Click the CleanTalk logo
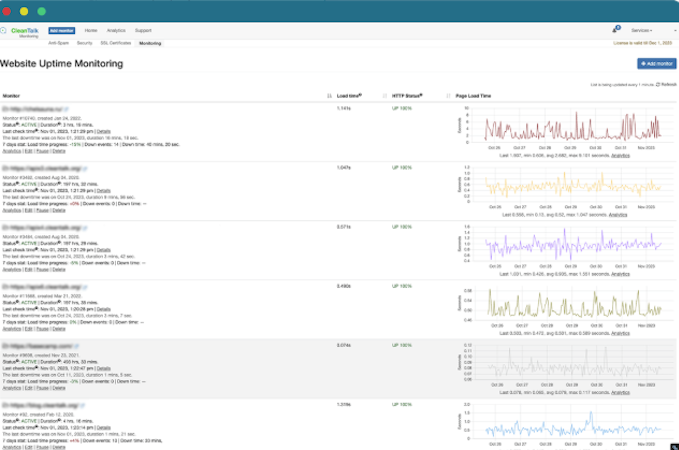Viewport: 679px width, 450px height. 20,31
